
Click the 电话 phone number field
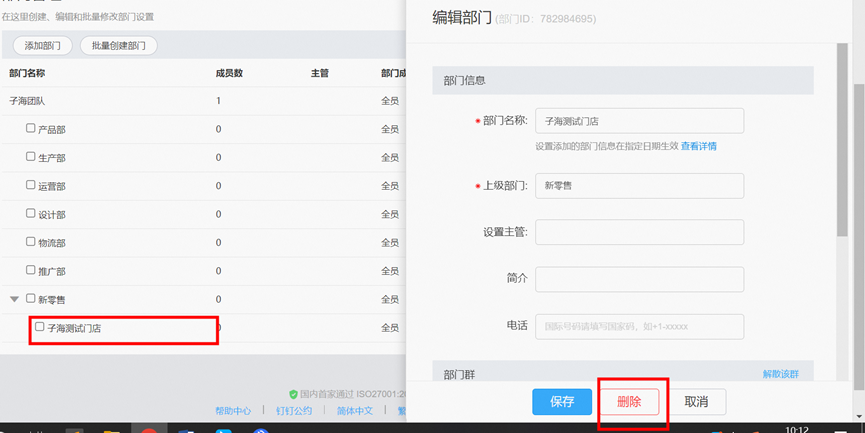[x=639, y=327]
